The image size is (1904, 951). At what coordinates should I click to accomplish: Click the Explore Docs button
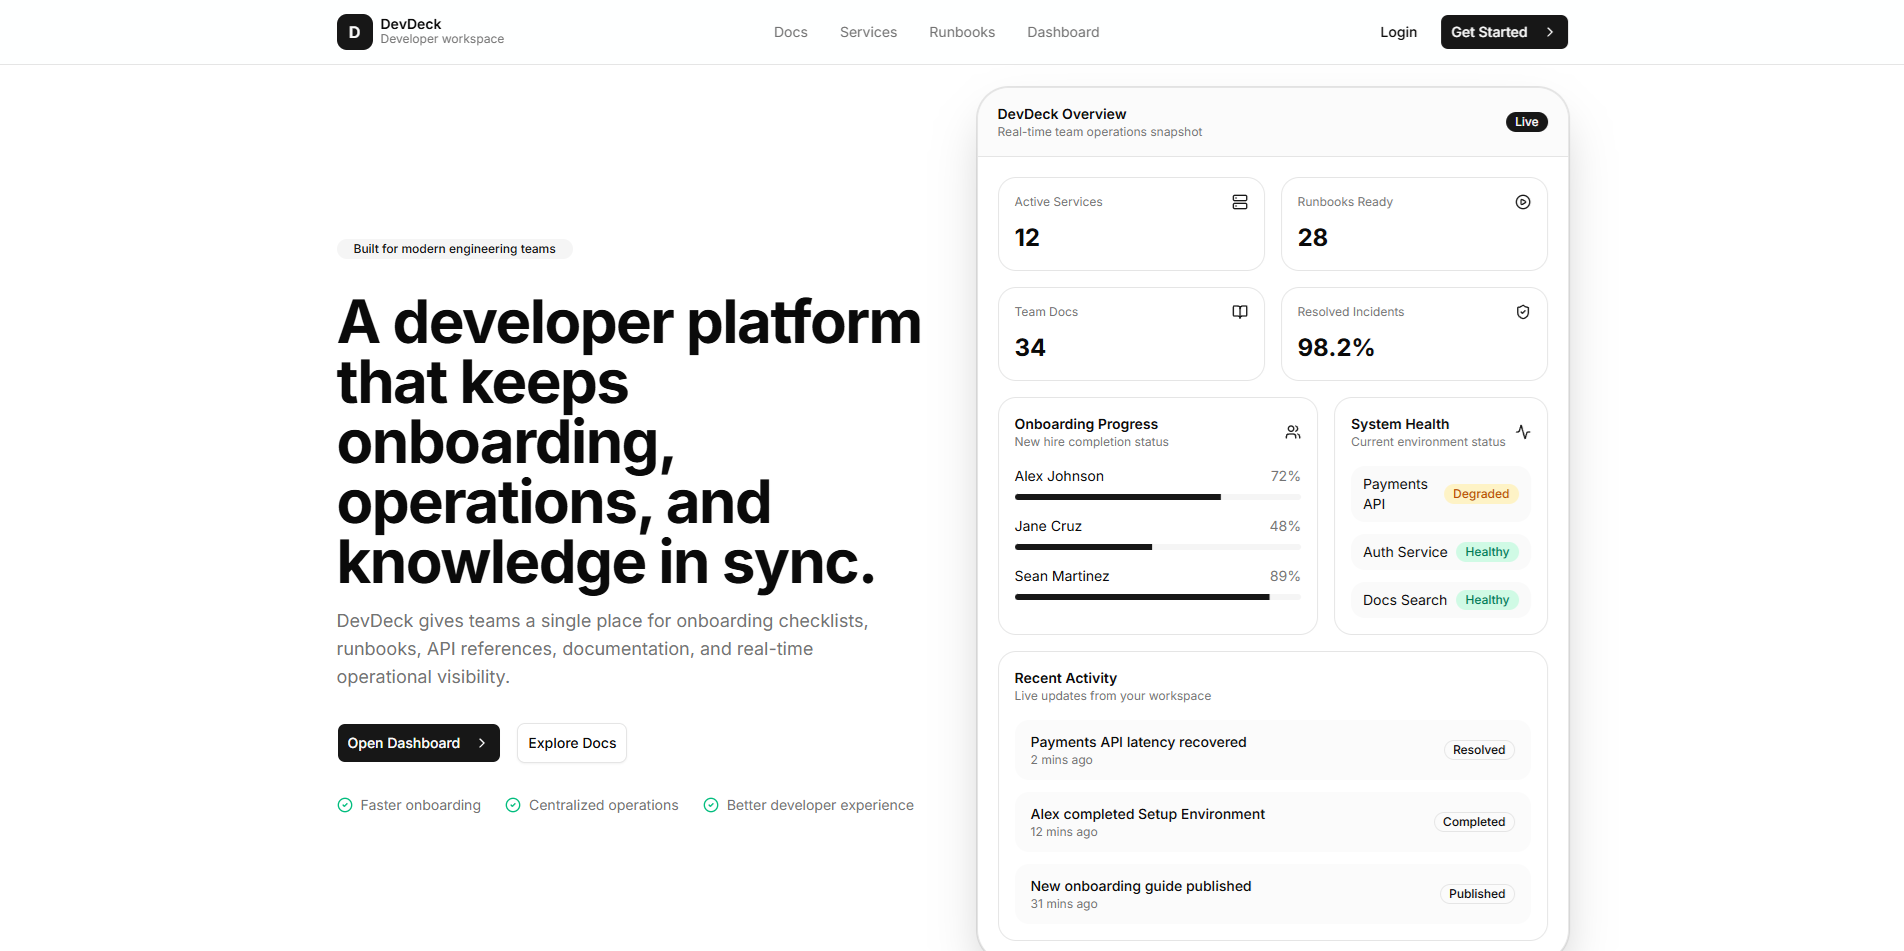click(x=572, y=743)
